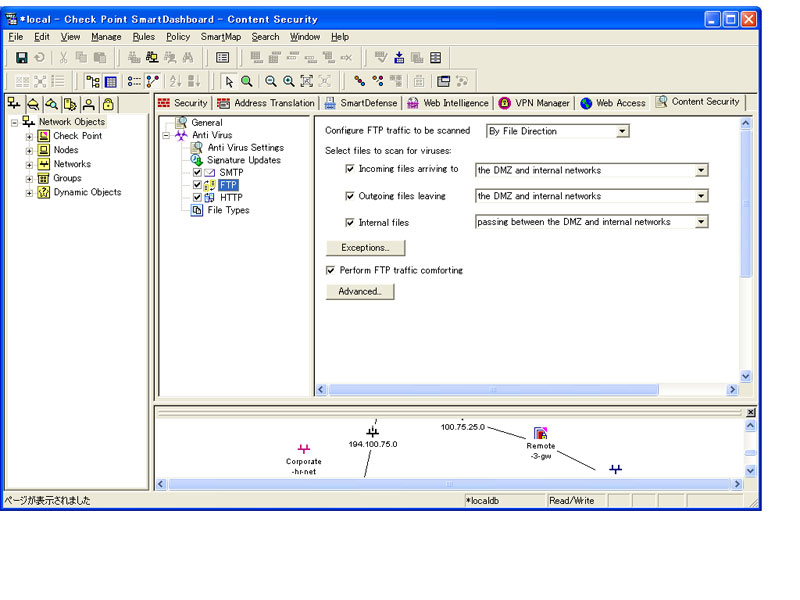Screen dimensions: 800x600
Task: Toggle the HTTP anti virus checkbox
Action: (197, 197)
